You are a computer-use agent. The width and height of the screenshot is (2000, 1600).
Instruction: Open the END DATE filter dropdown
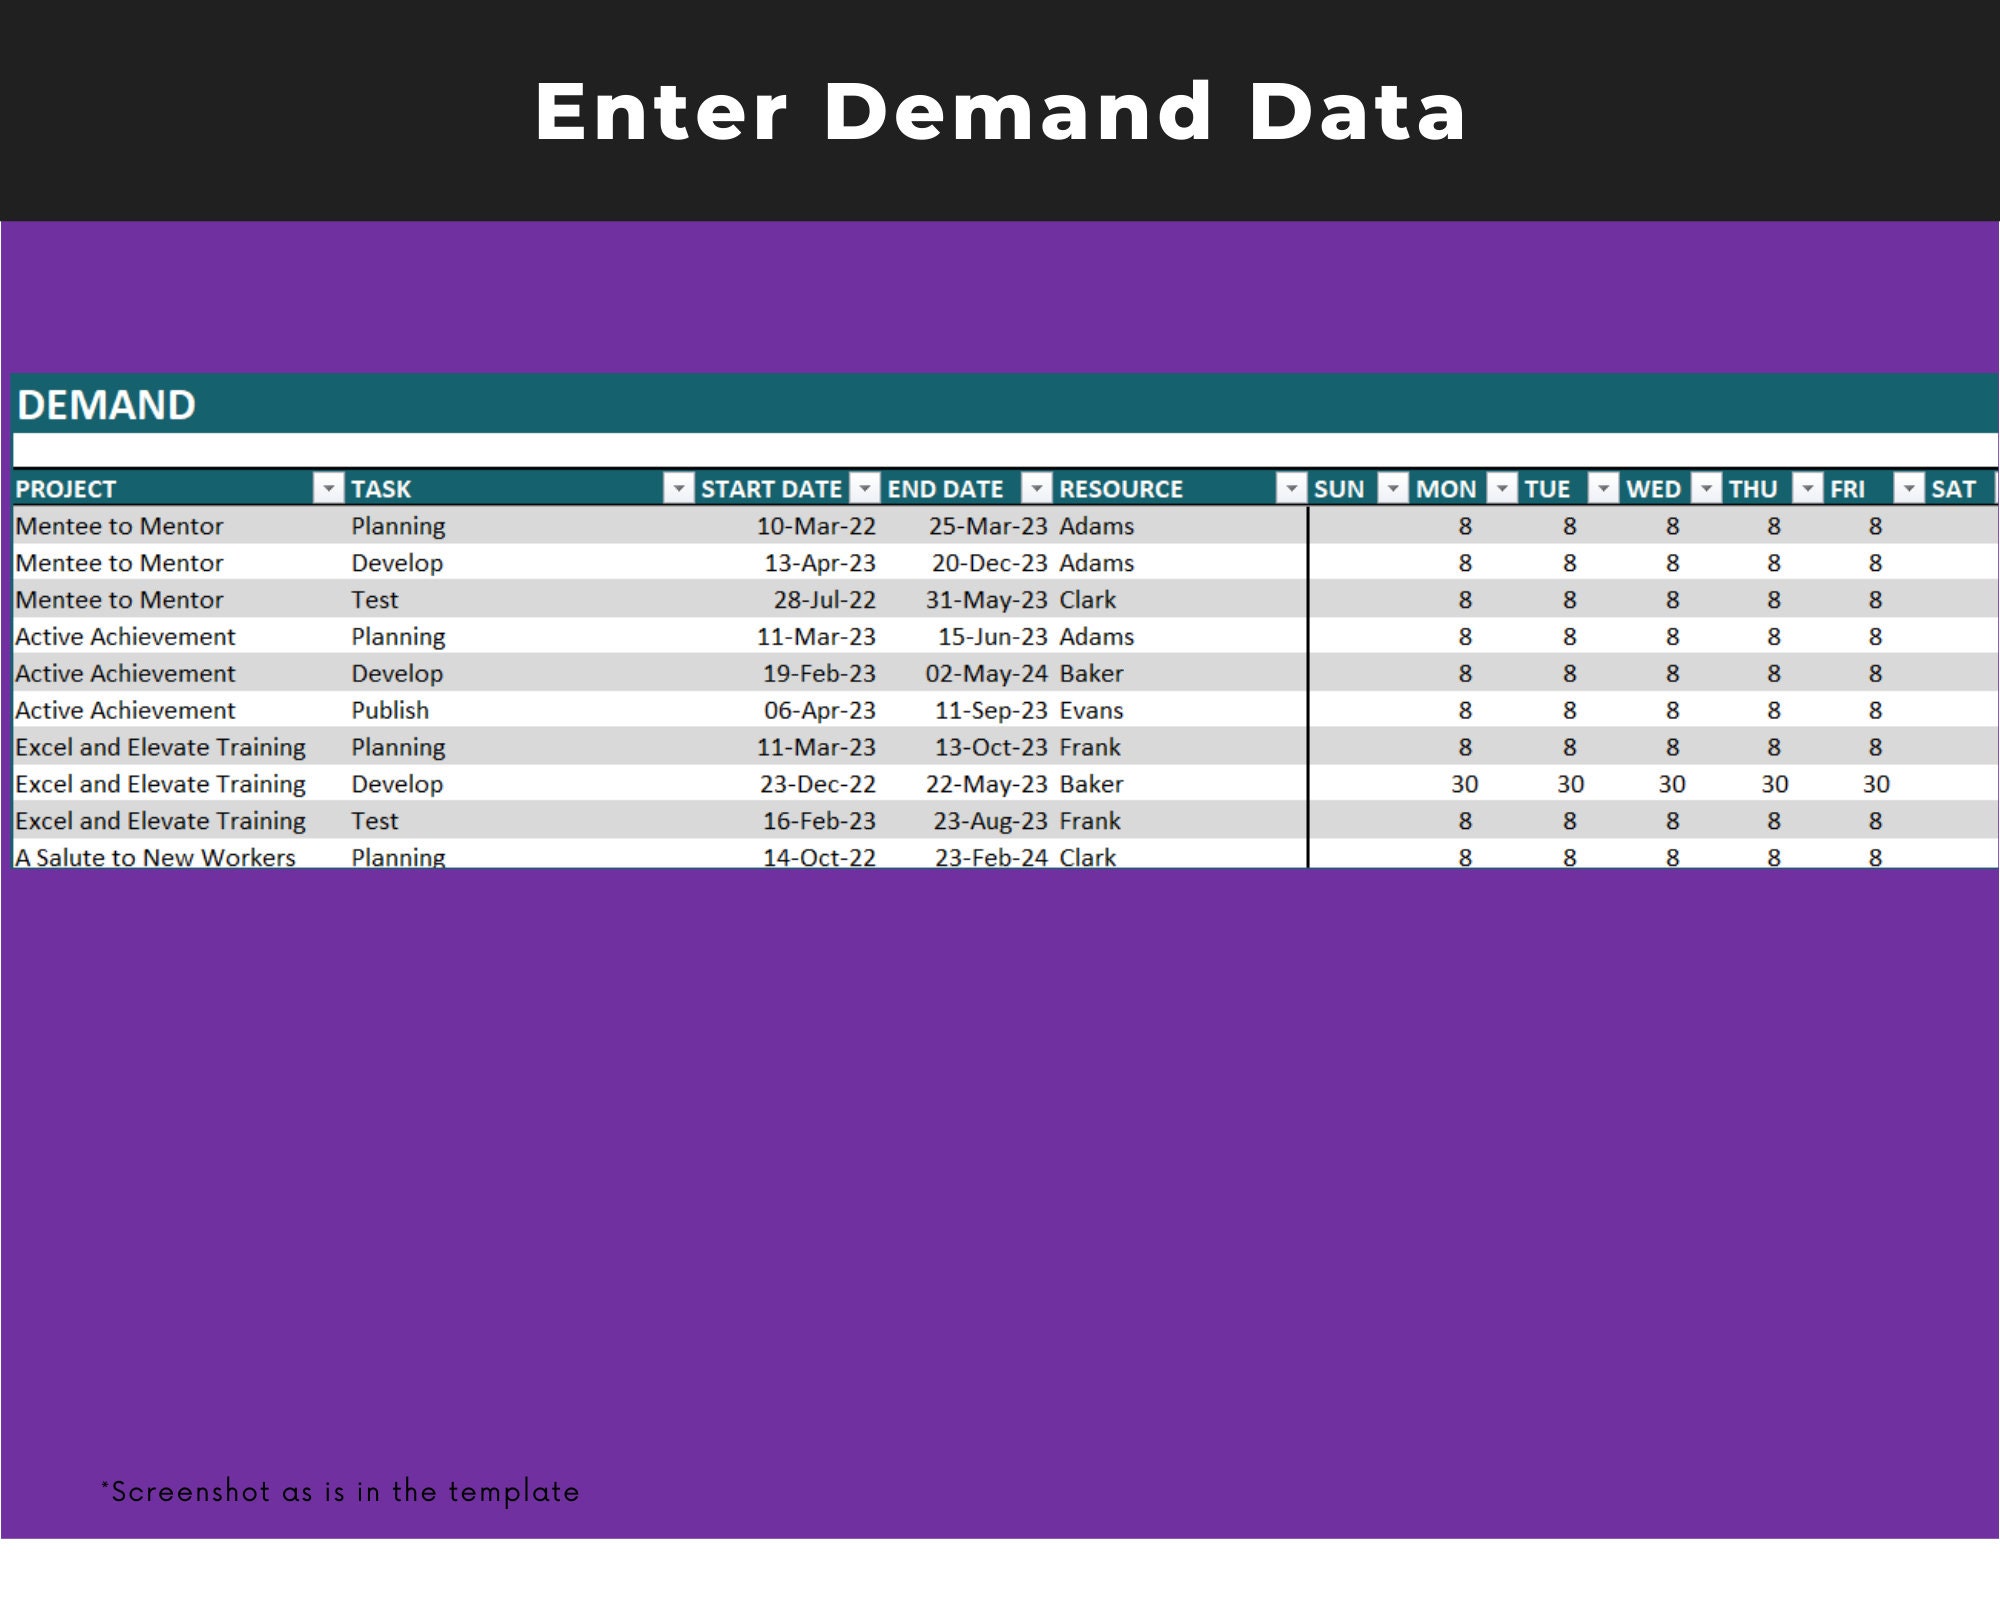click(x=1037, y=488)
